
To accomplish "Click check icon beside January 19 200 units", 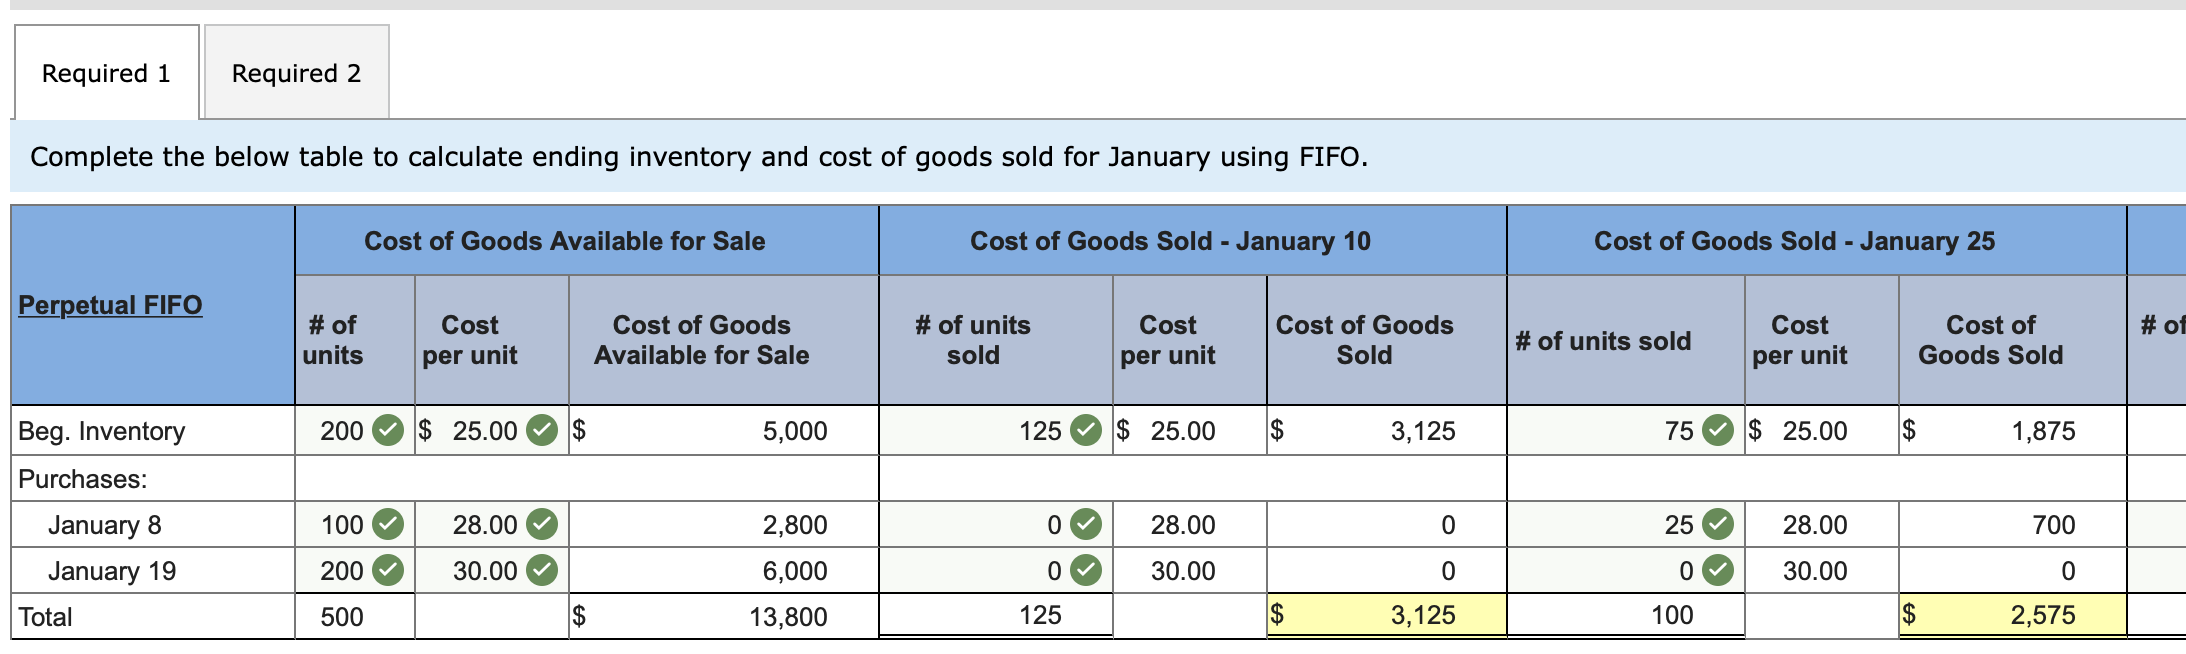I will click(x=388, y=570).
